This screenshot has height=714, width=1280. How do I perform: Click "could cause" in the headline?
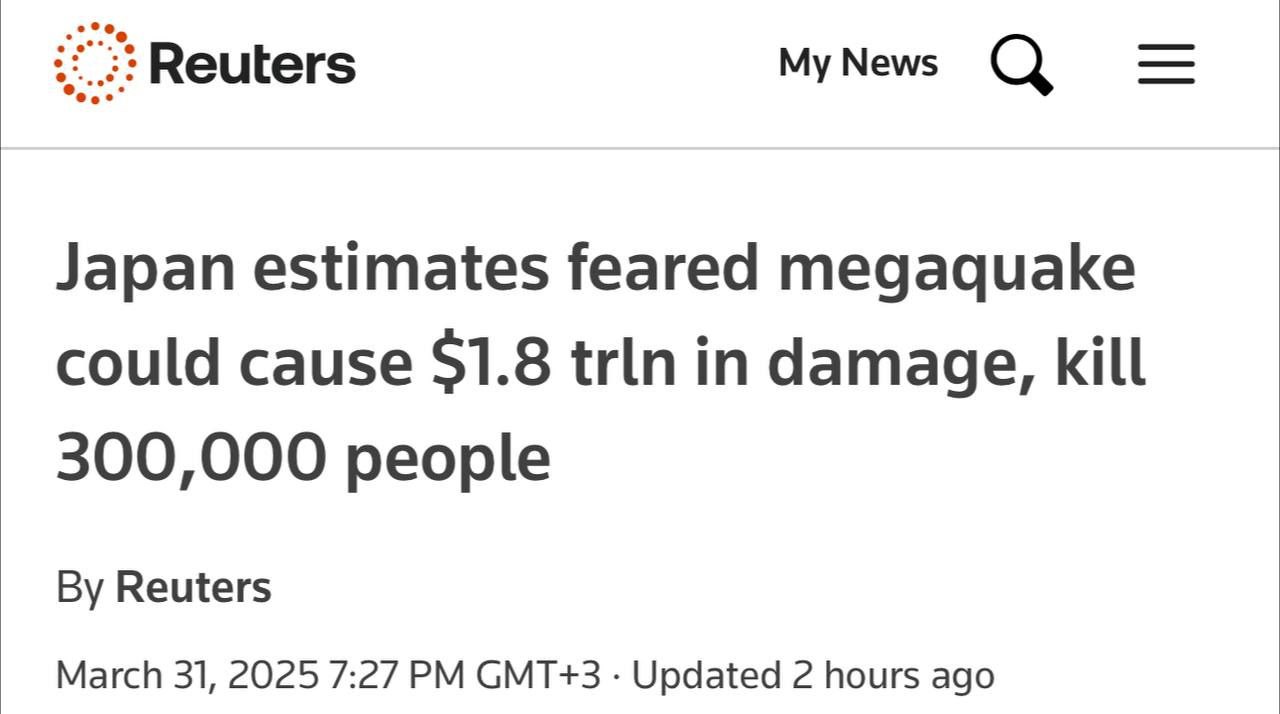coord(234,362)
